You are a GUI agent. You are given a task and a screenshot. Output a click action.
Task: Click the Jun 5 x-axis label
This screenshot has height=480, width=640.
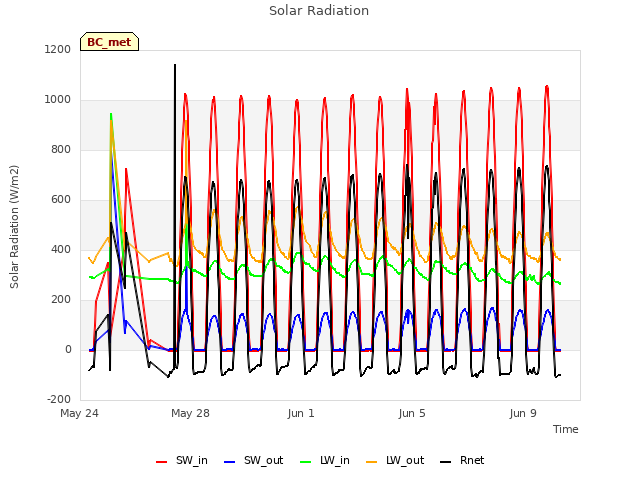[412, 413]
